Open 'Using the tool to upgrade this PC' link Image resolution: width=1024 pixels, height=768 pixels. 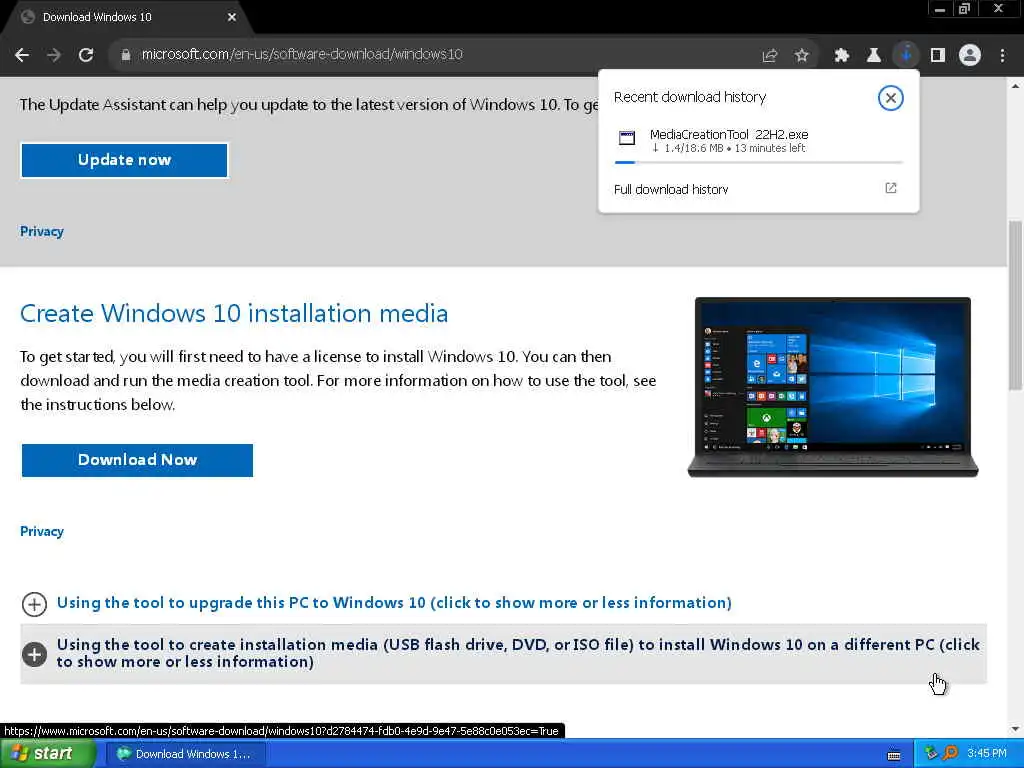click(394, 602)
